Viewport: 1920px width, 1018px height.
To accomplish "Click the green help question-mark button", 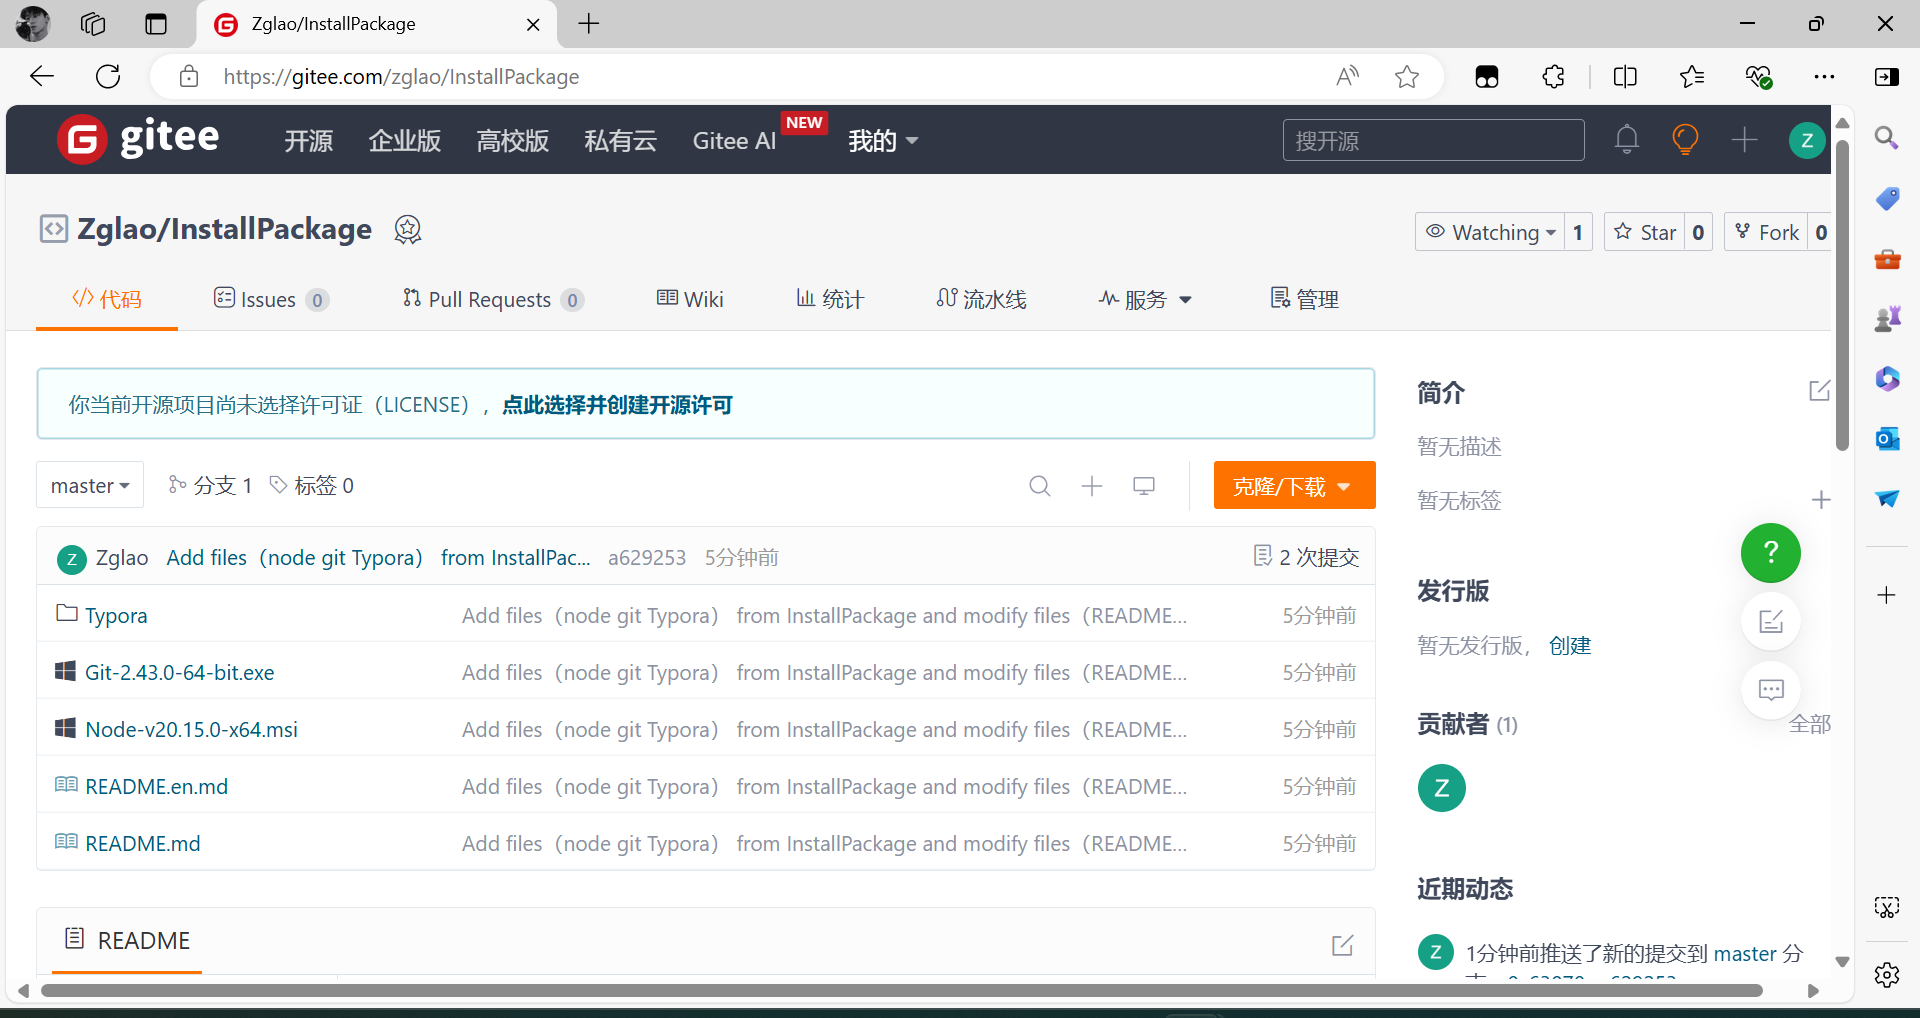I will point(1770,553).
